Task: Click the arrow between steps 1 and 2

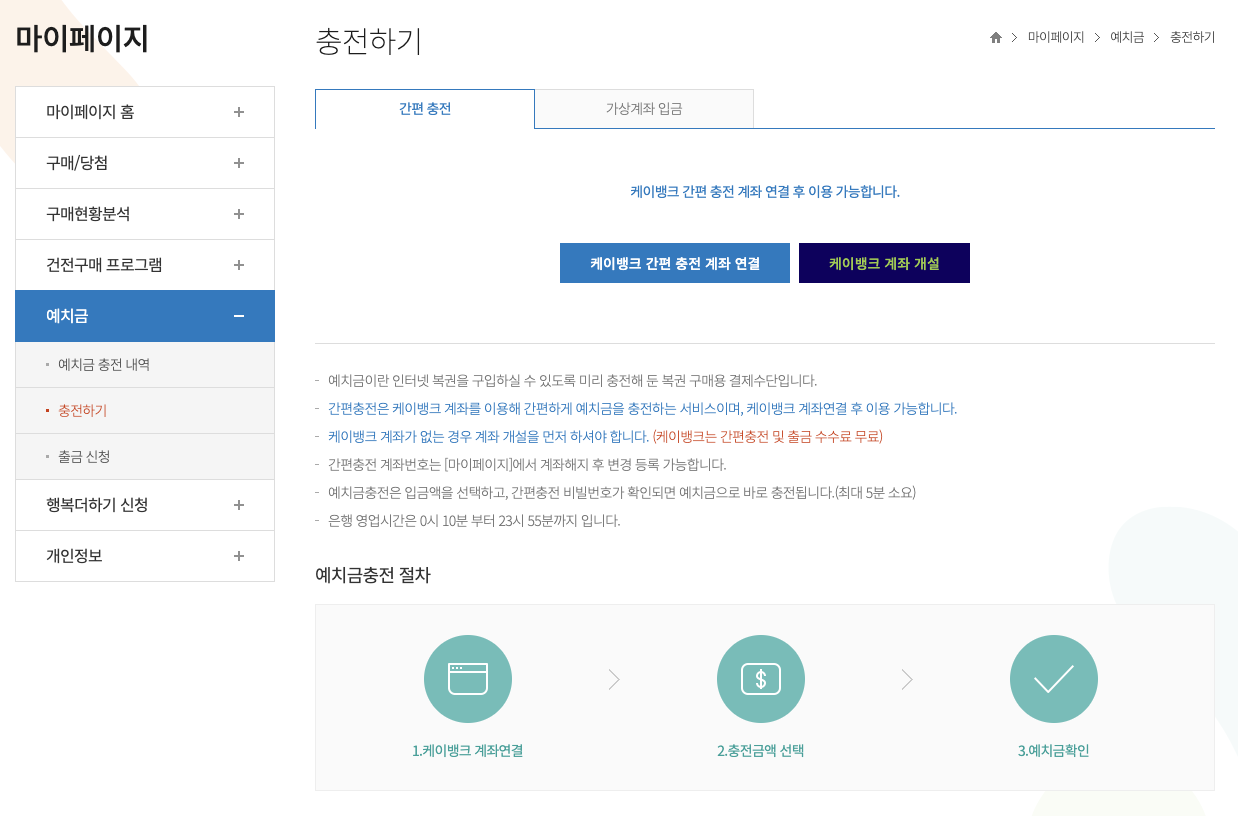Action: [x=614, y=680]
